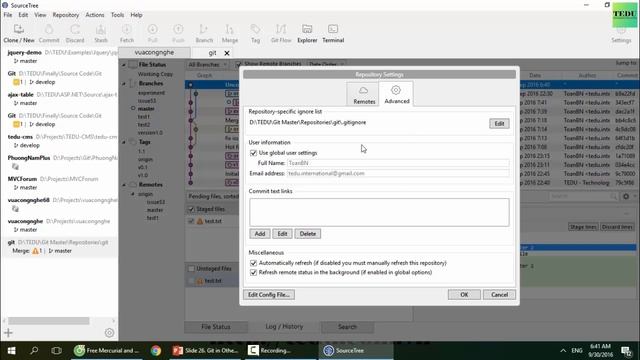Click the Fetch toolbar icon
The width and height of the screenshot is (640, 360).
click(x=127, y=33)
